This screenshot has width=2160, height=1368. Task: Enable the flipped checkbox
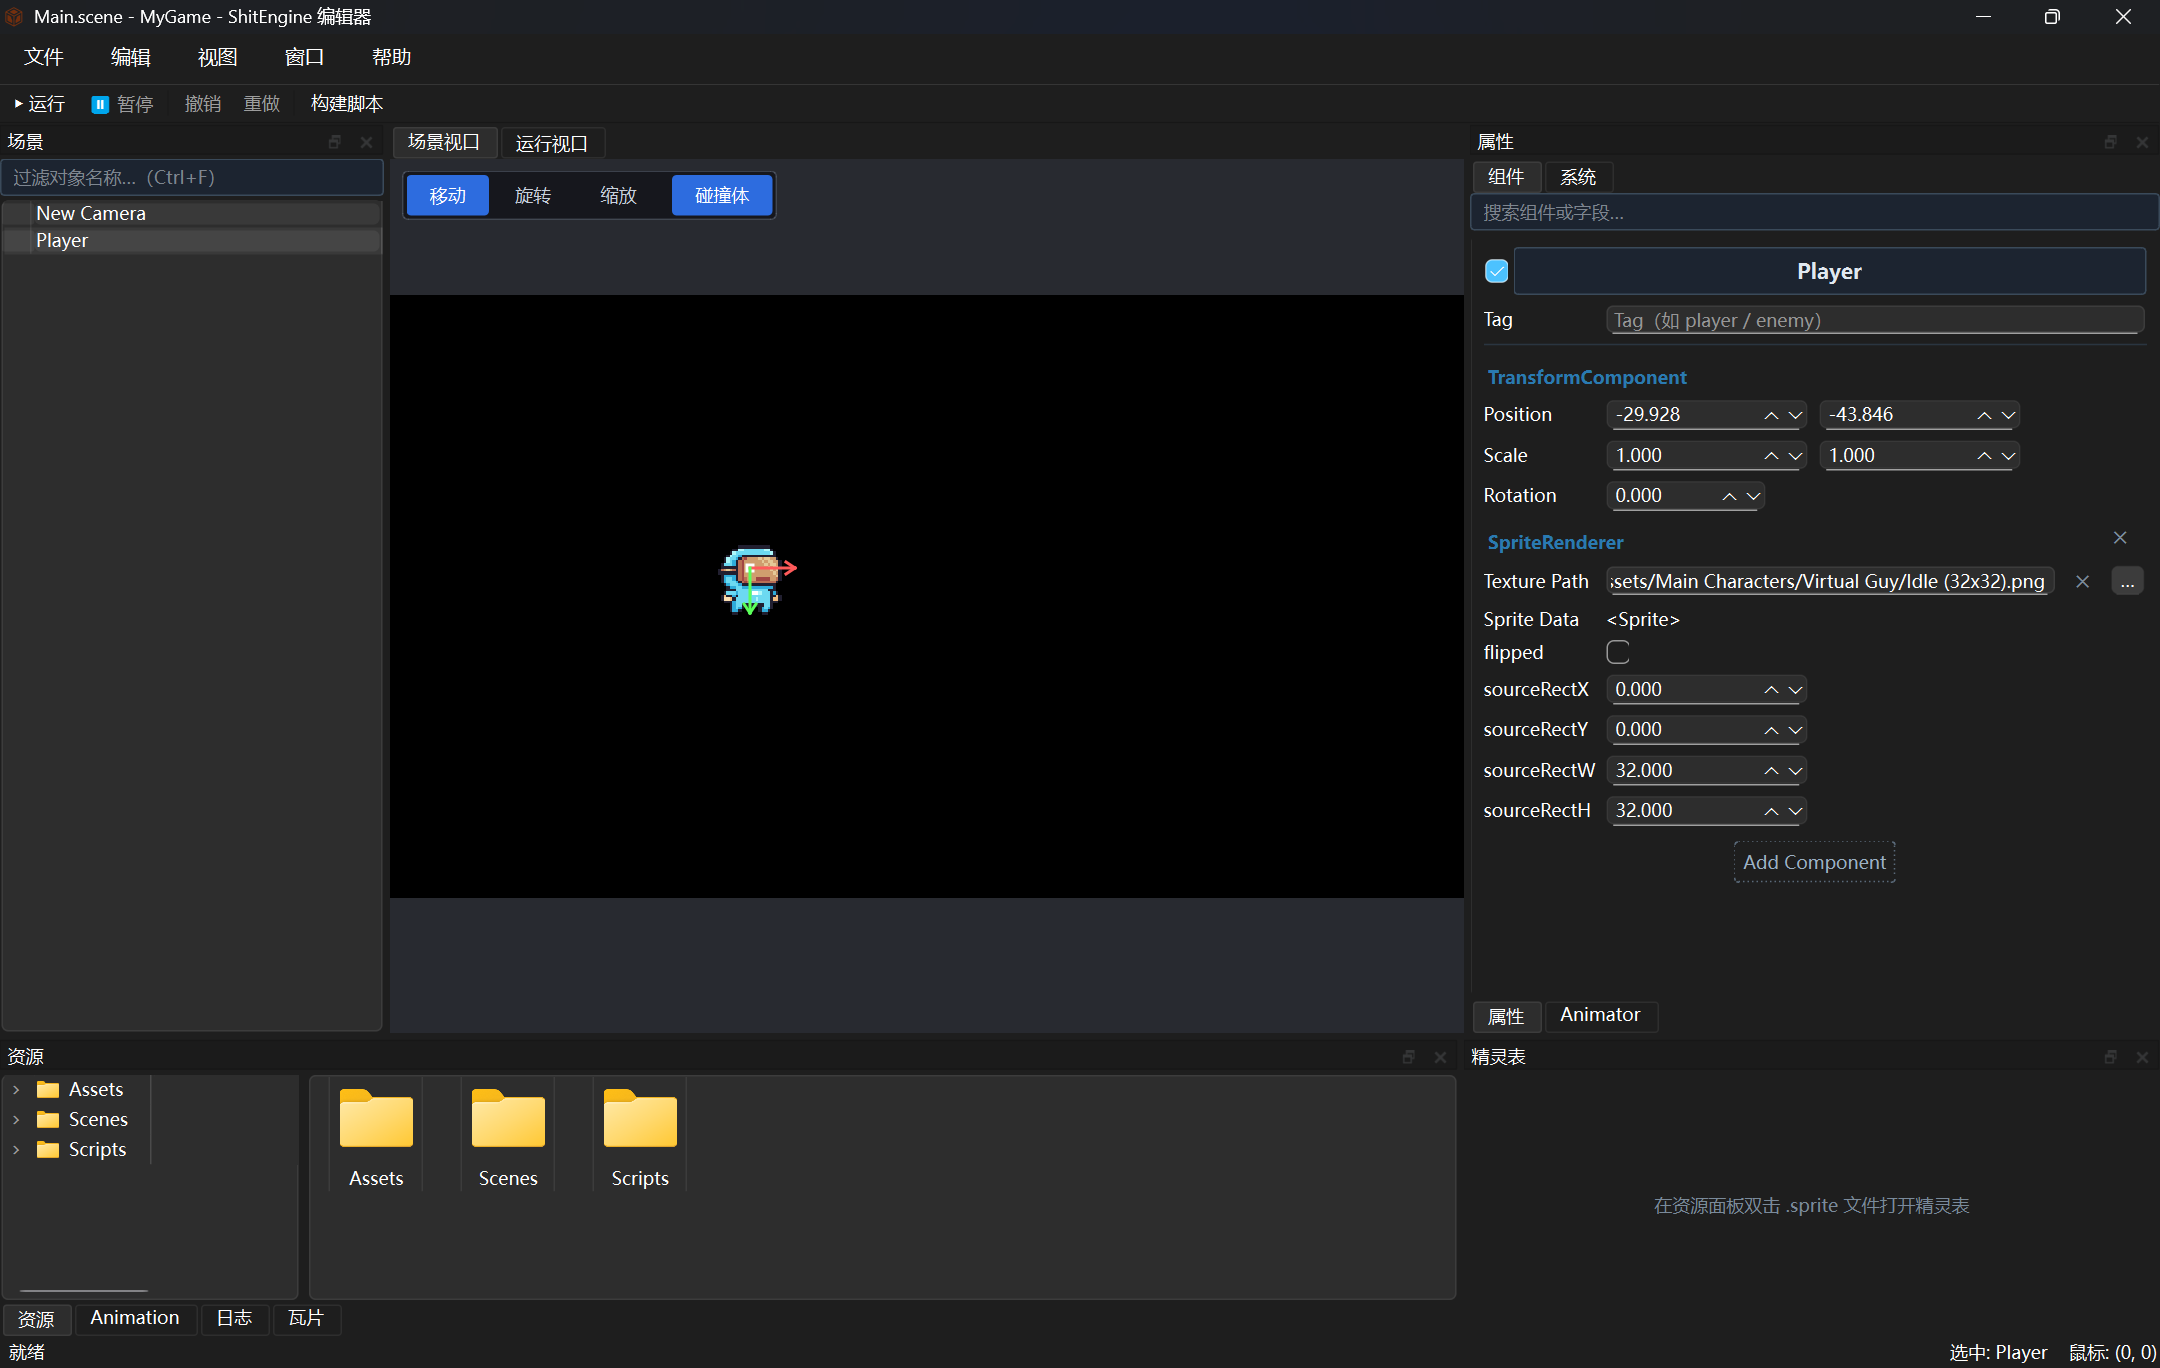[x=1618, y=652]
